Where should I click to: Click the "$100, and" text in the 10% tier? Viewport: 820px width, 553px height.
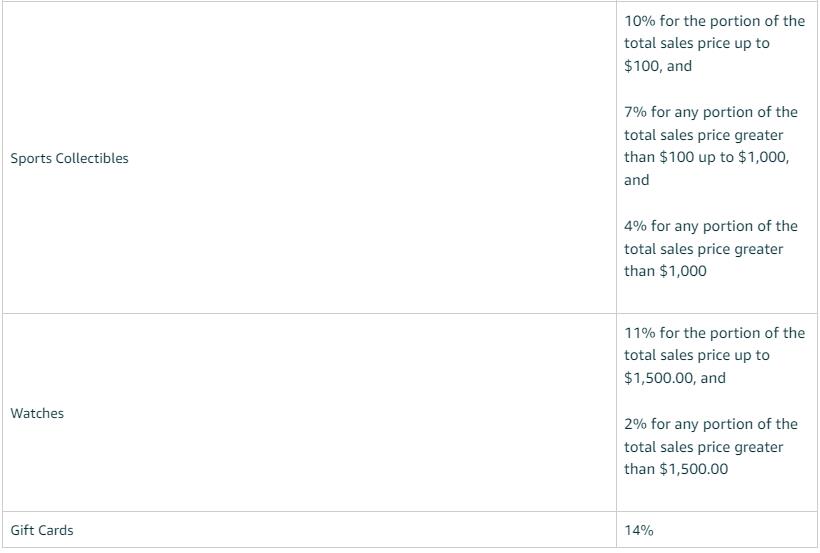[658, 66]
